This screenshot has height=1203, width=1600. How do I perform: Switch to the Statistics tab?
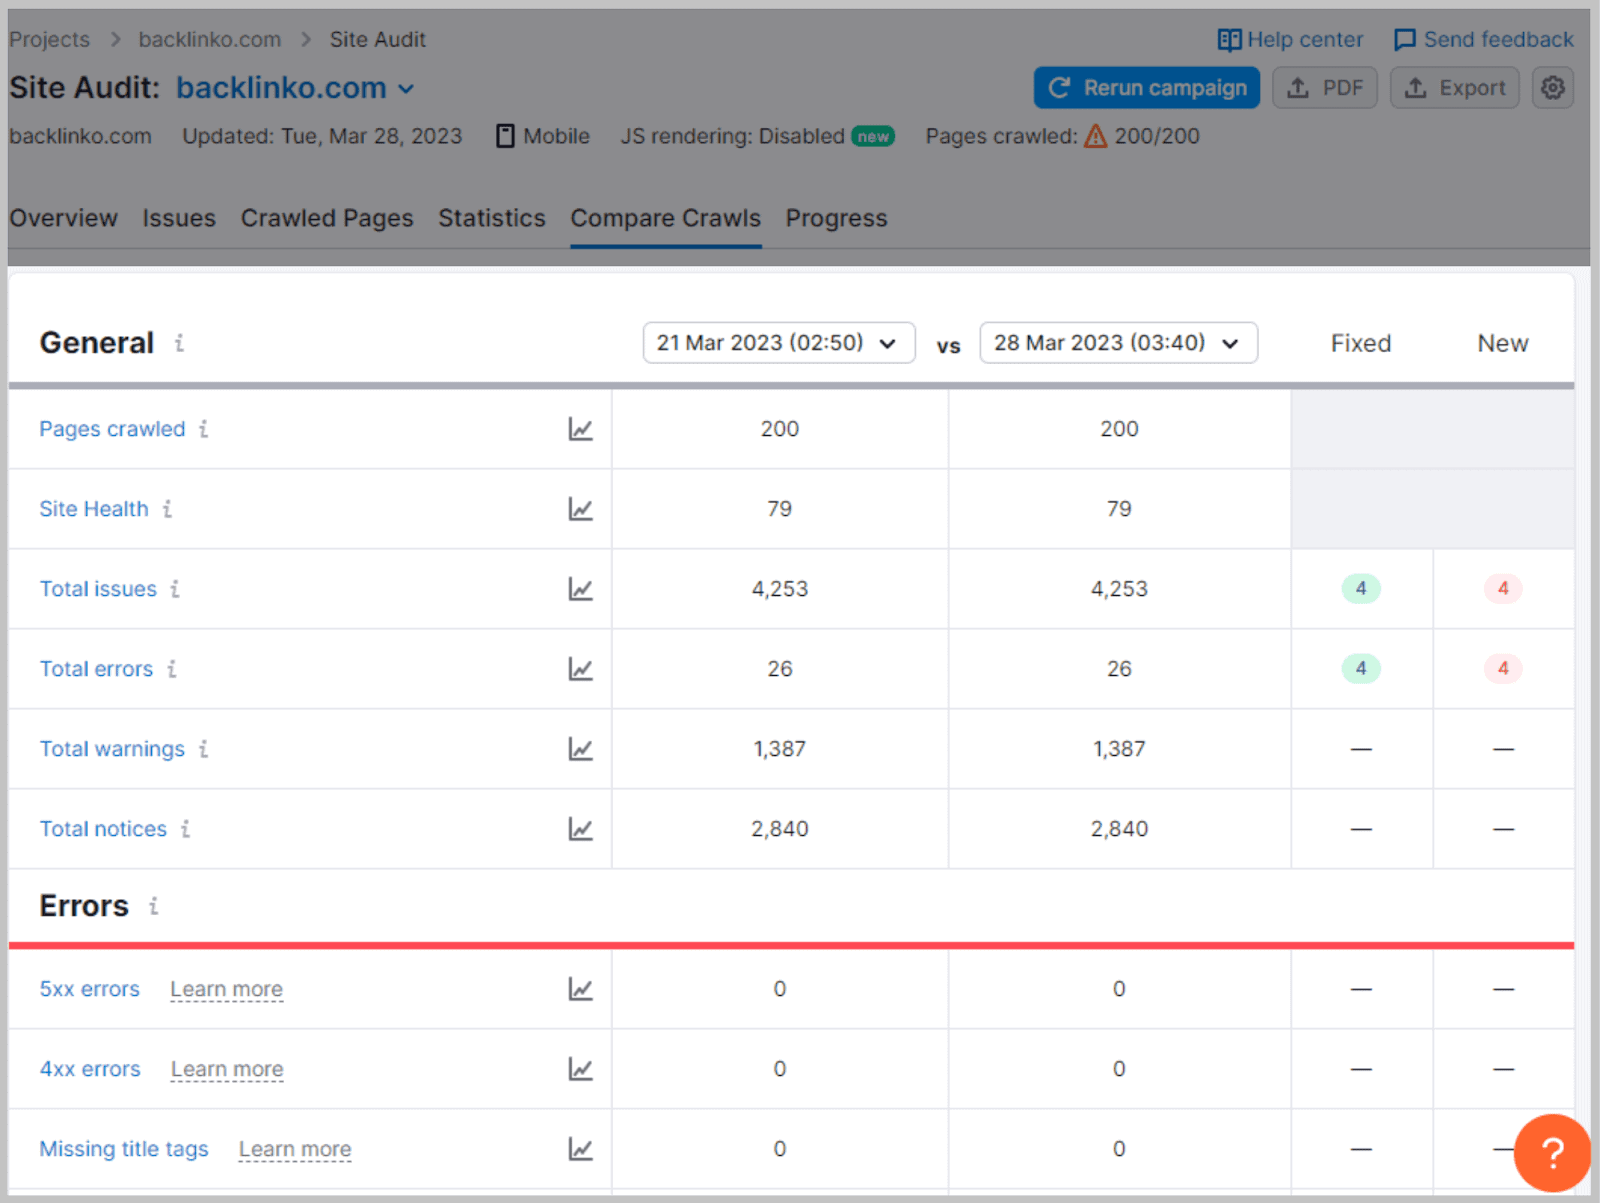coord(492,218)
